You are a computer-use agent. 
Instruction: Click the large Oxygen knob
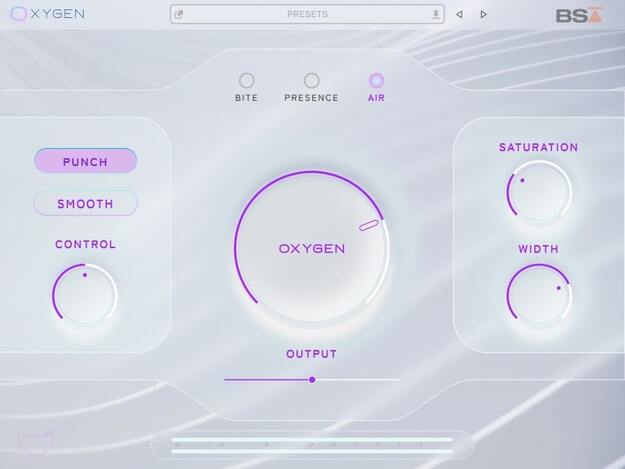pos(312,248)
